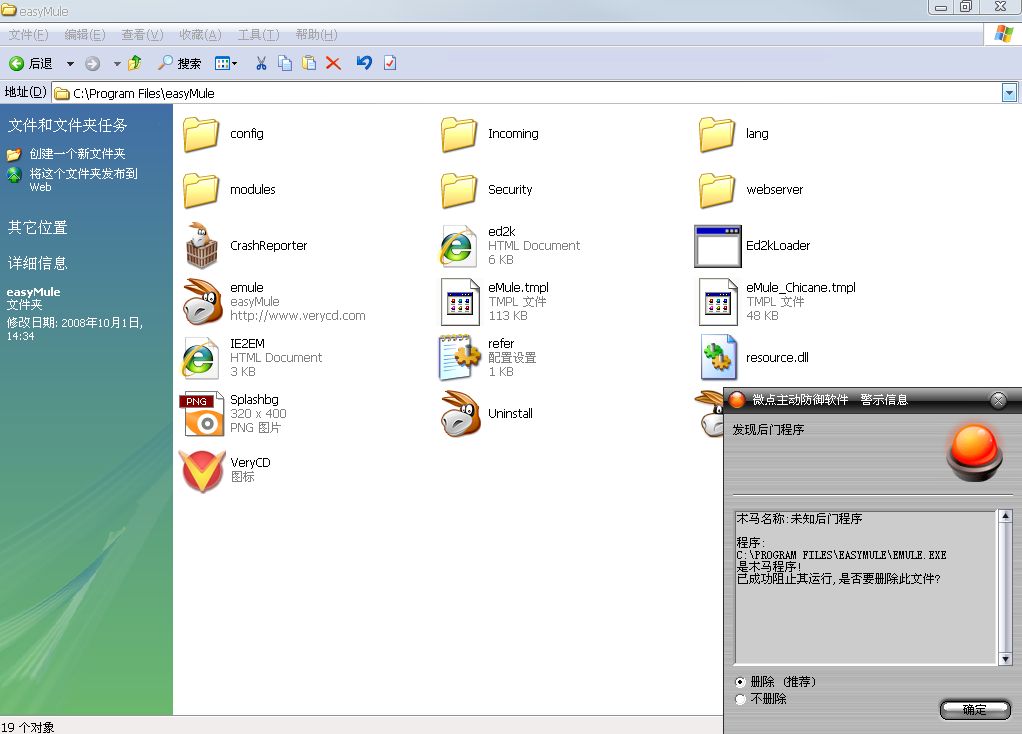The height and width of the screenshot is (734, 1022).
Task: Open the Views dropdown button
Action: coord(226,63)
